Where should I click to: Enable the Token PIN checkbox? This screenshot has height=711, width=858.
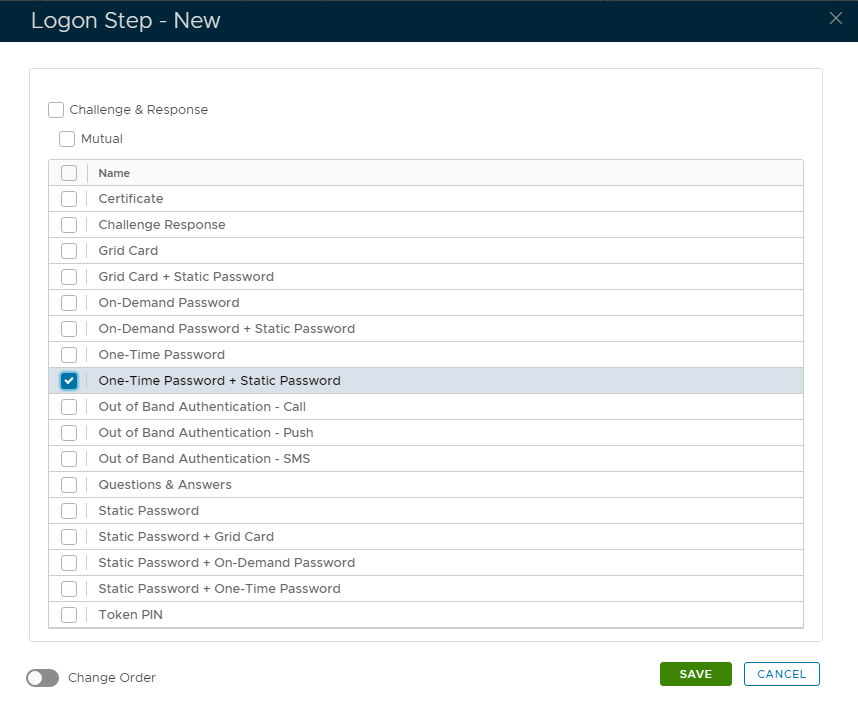tap(69, 615)
